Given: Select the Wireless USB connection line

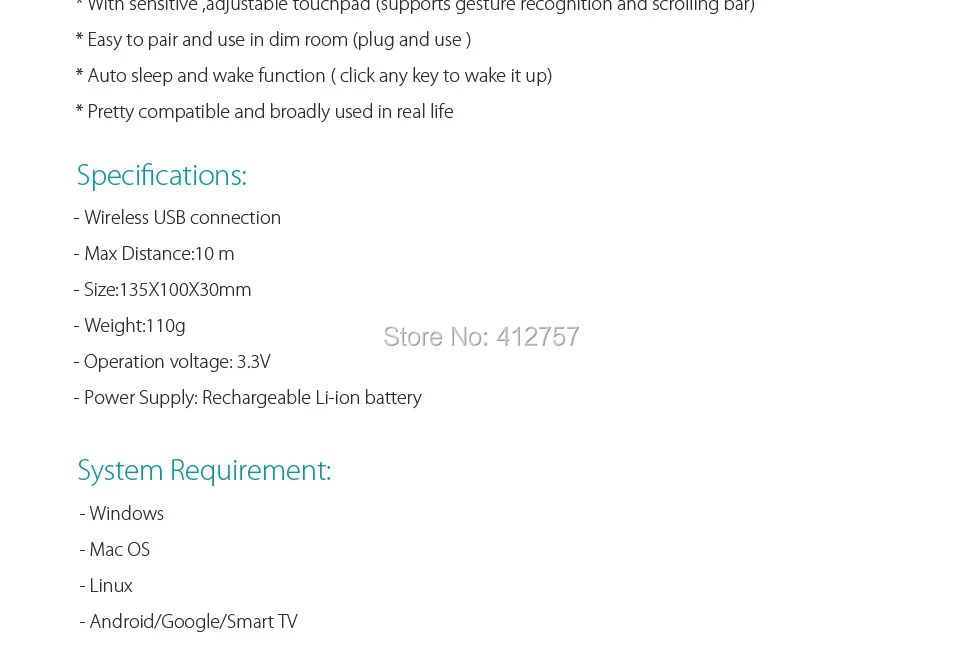Looking at the screenshot, I should point(177,218).
